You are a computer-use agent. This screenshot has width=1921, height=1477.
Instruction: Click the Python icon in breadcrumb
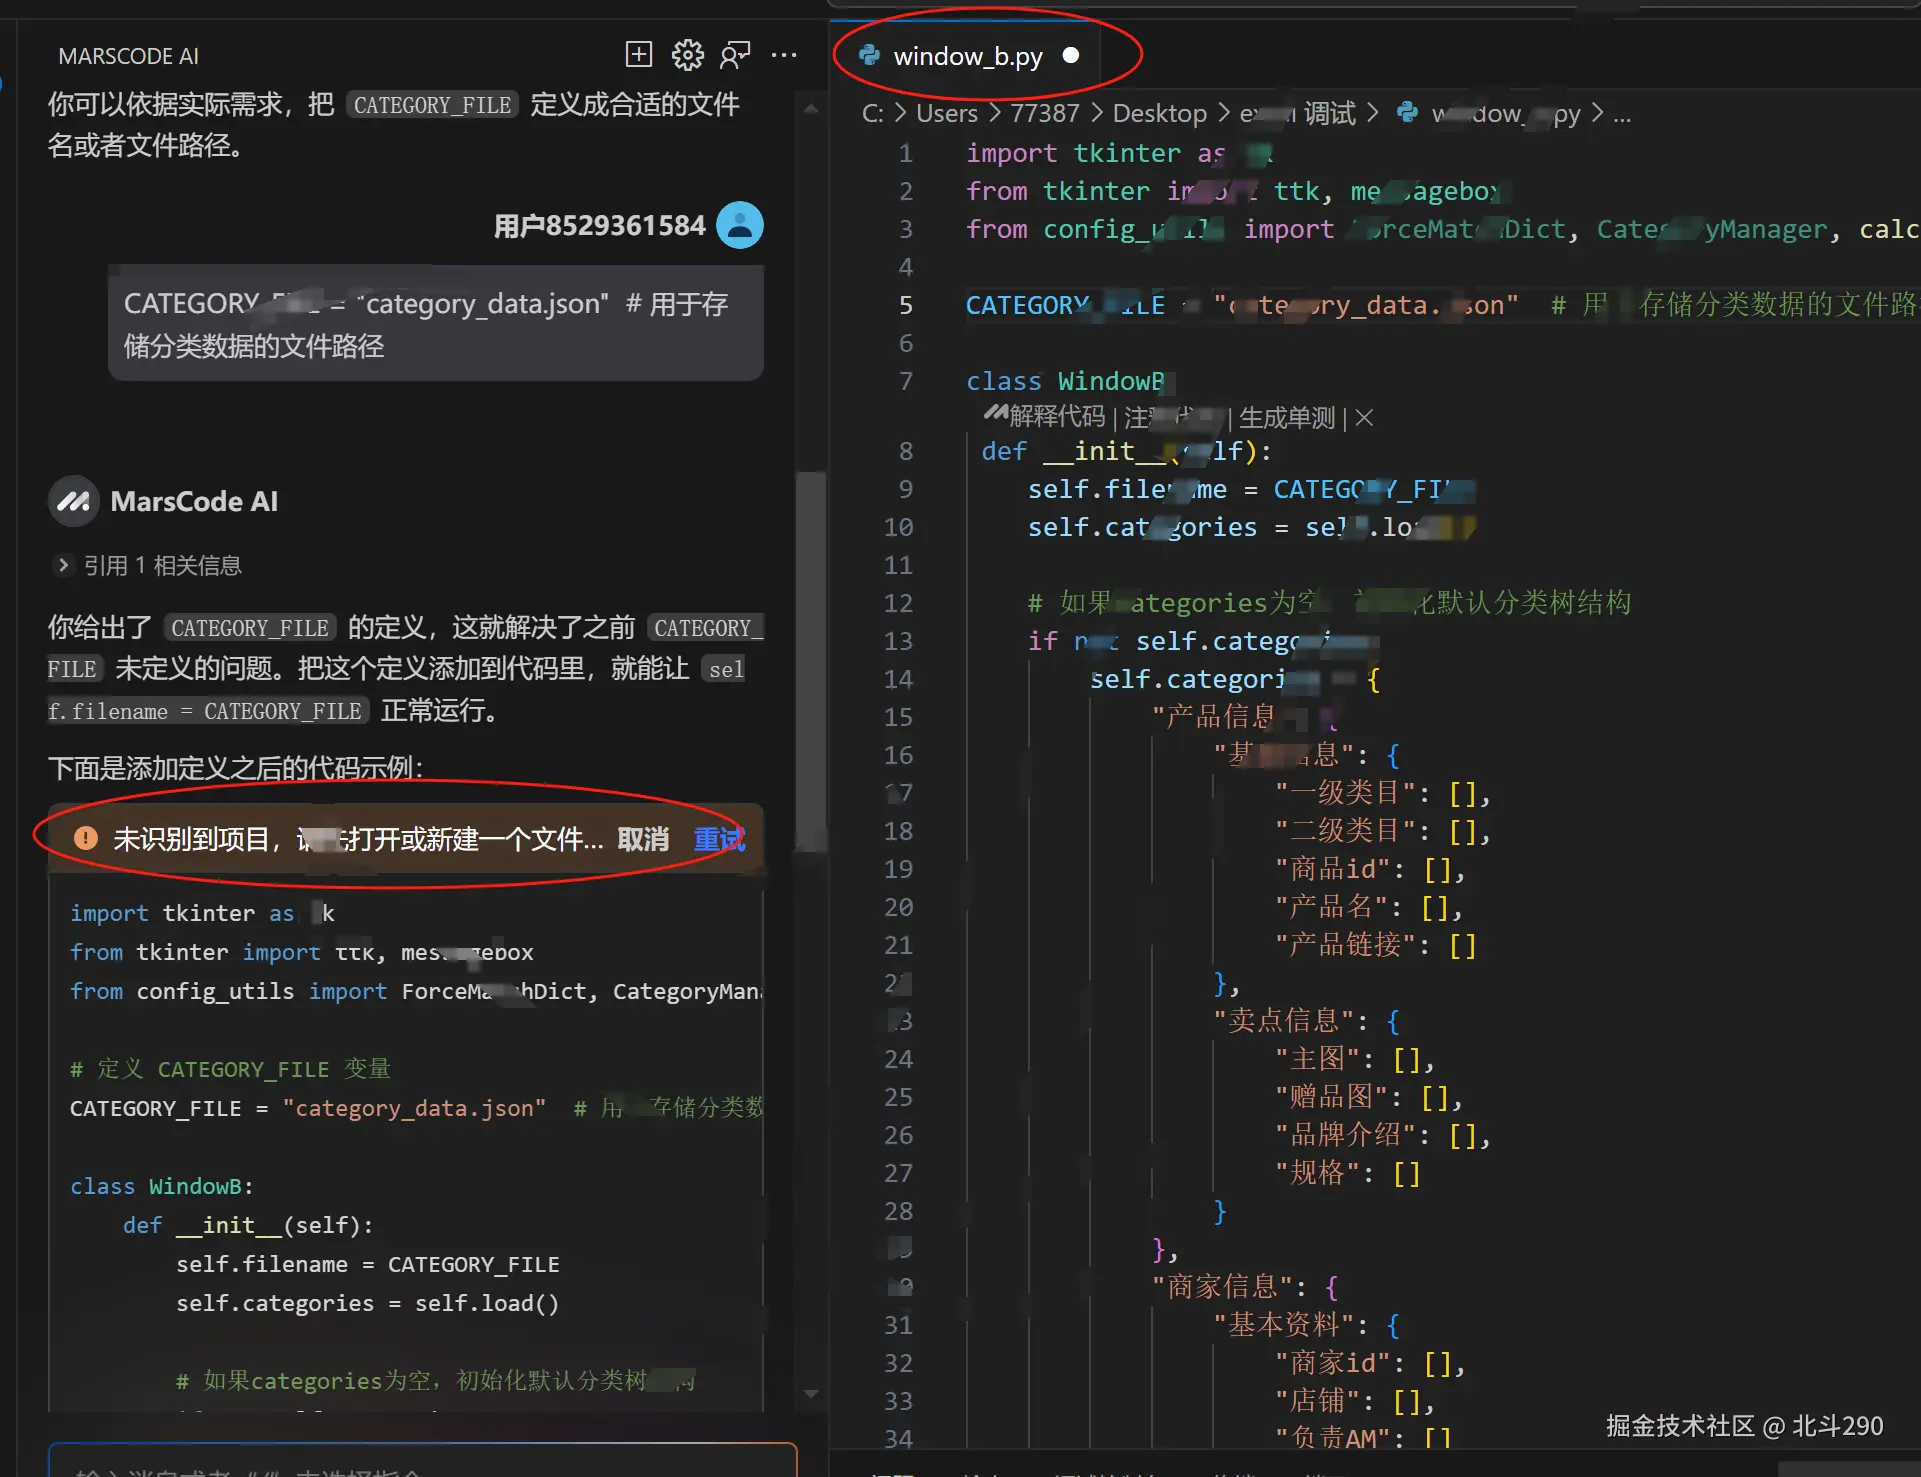click(1407, 113)
